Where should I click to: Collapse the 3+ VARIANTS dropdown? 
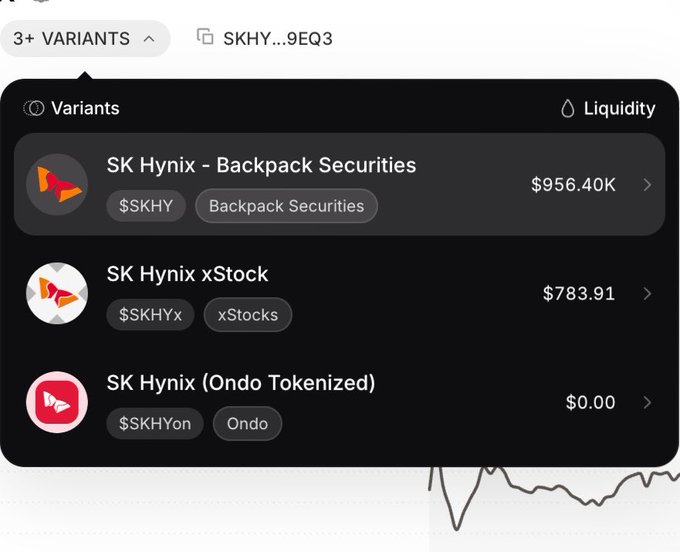coord(85,39)
